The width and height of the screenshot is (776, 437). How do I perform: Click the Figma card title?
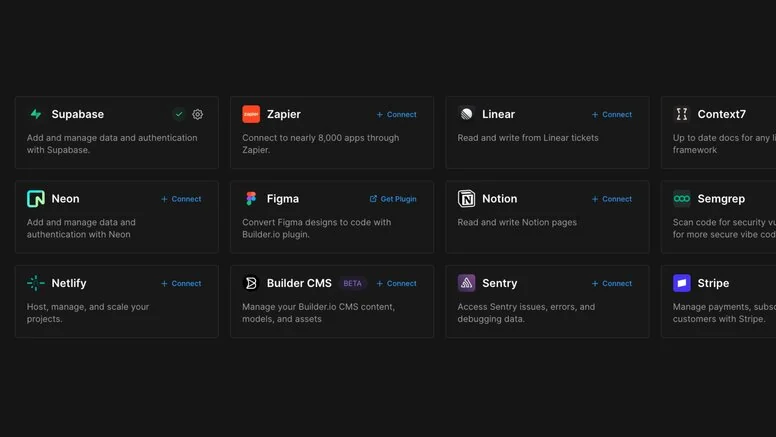(283, 199)
